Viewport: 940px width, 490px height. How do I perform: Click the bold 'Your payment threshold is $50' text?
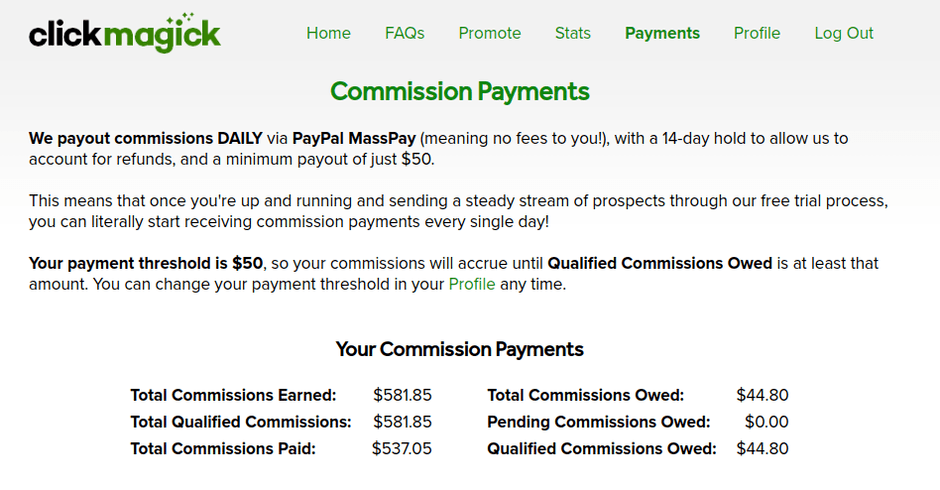[x=146, y=263]
